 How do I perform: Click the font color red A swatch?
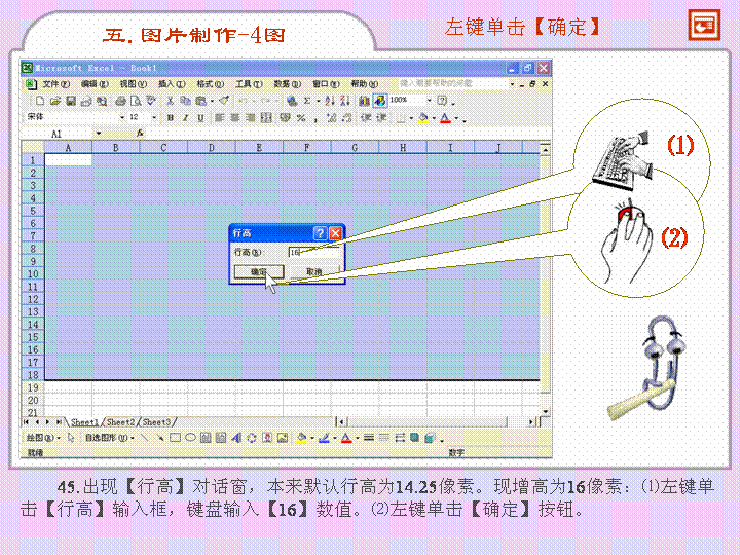point(445,117)
